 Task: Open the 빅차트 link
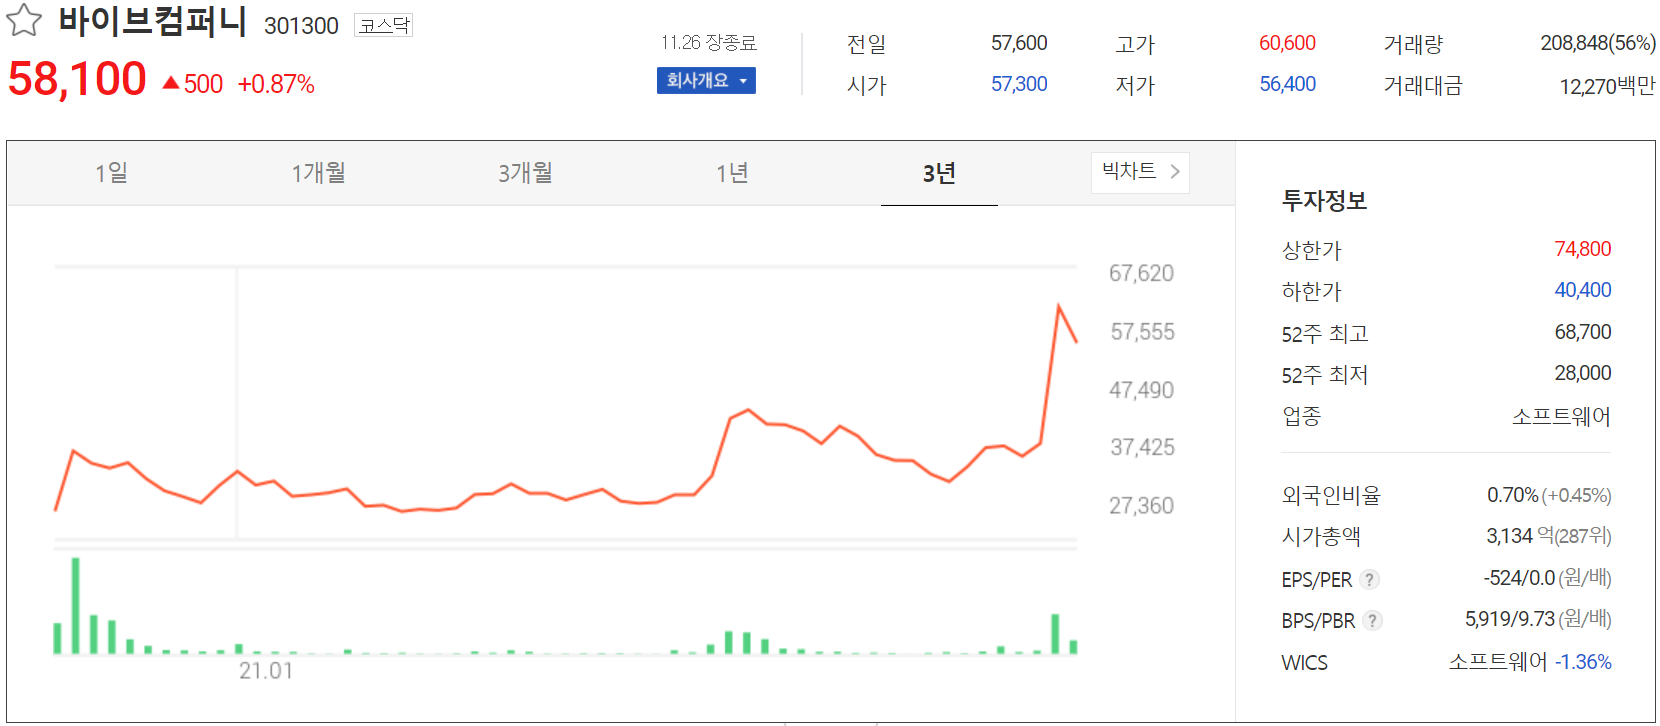coord(1140,172)
